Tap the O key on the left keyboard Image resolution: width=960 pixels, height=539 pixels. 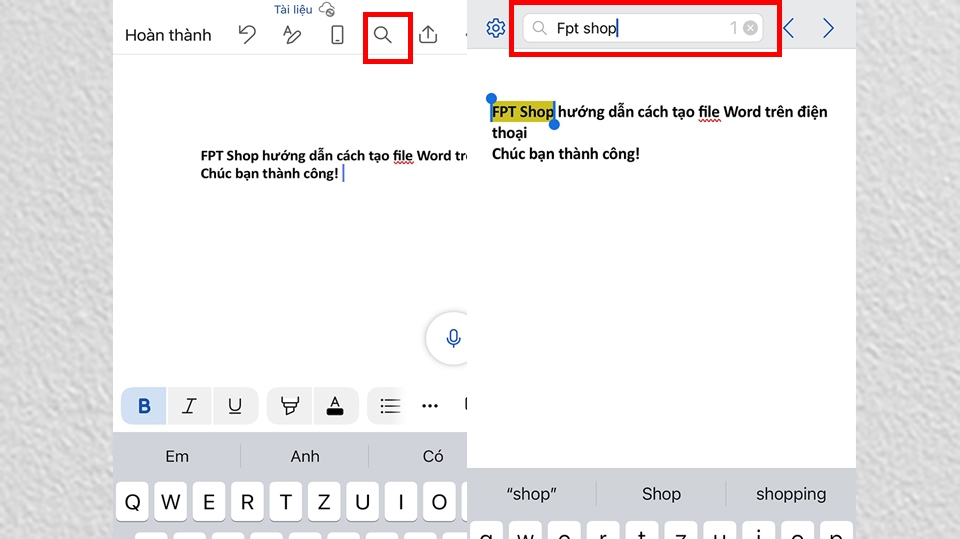(x=439, y=502)
